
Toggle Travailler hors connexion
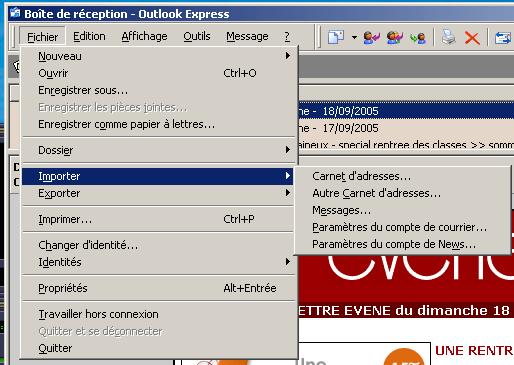(x=159, y=314)
